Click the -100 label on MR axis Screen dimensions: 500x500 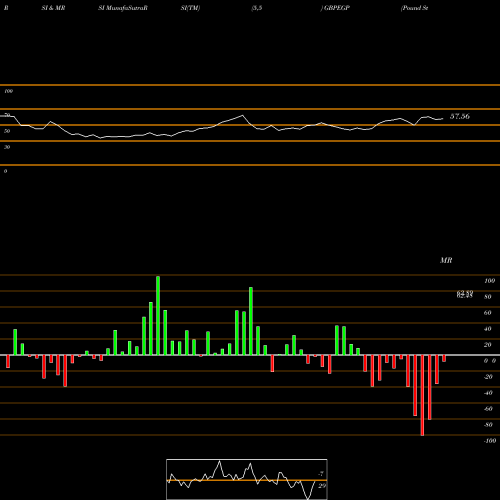pos(489,441)
